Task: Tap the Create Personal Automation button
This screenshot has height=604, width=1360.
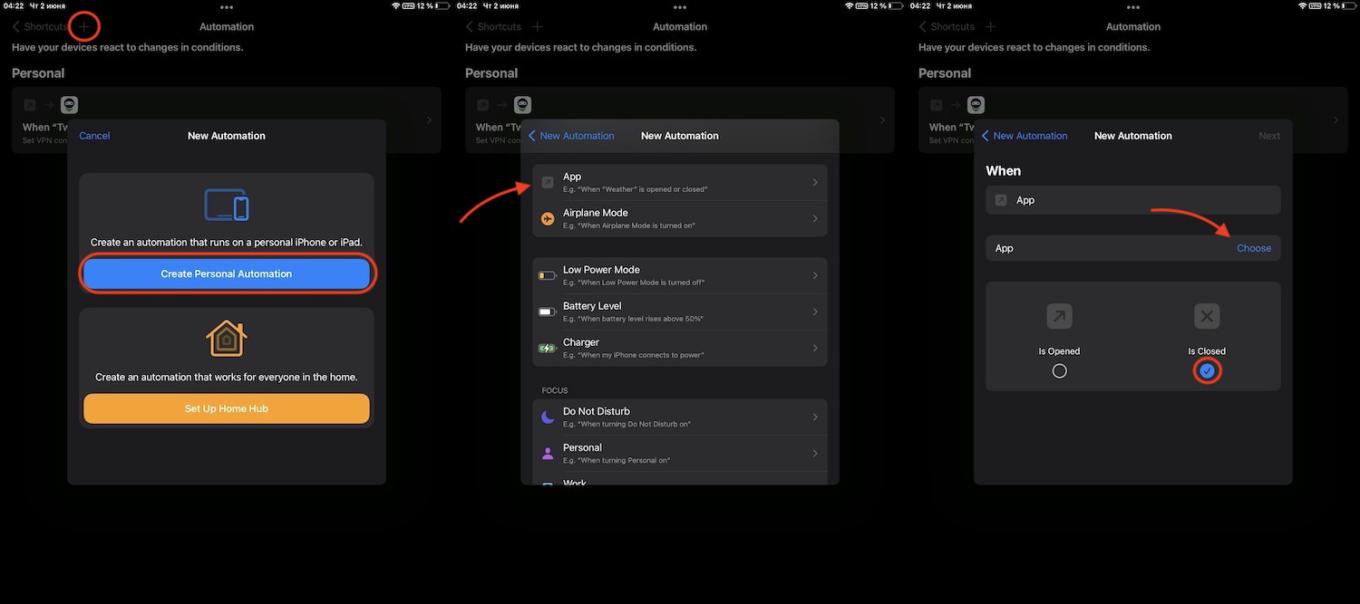Action: point(226,274)
